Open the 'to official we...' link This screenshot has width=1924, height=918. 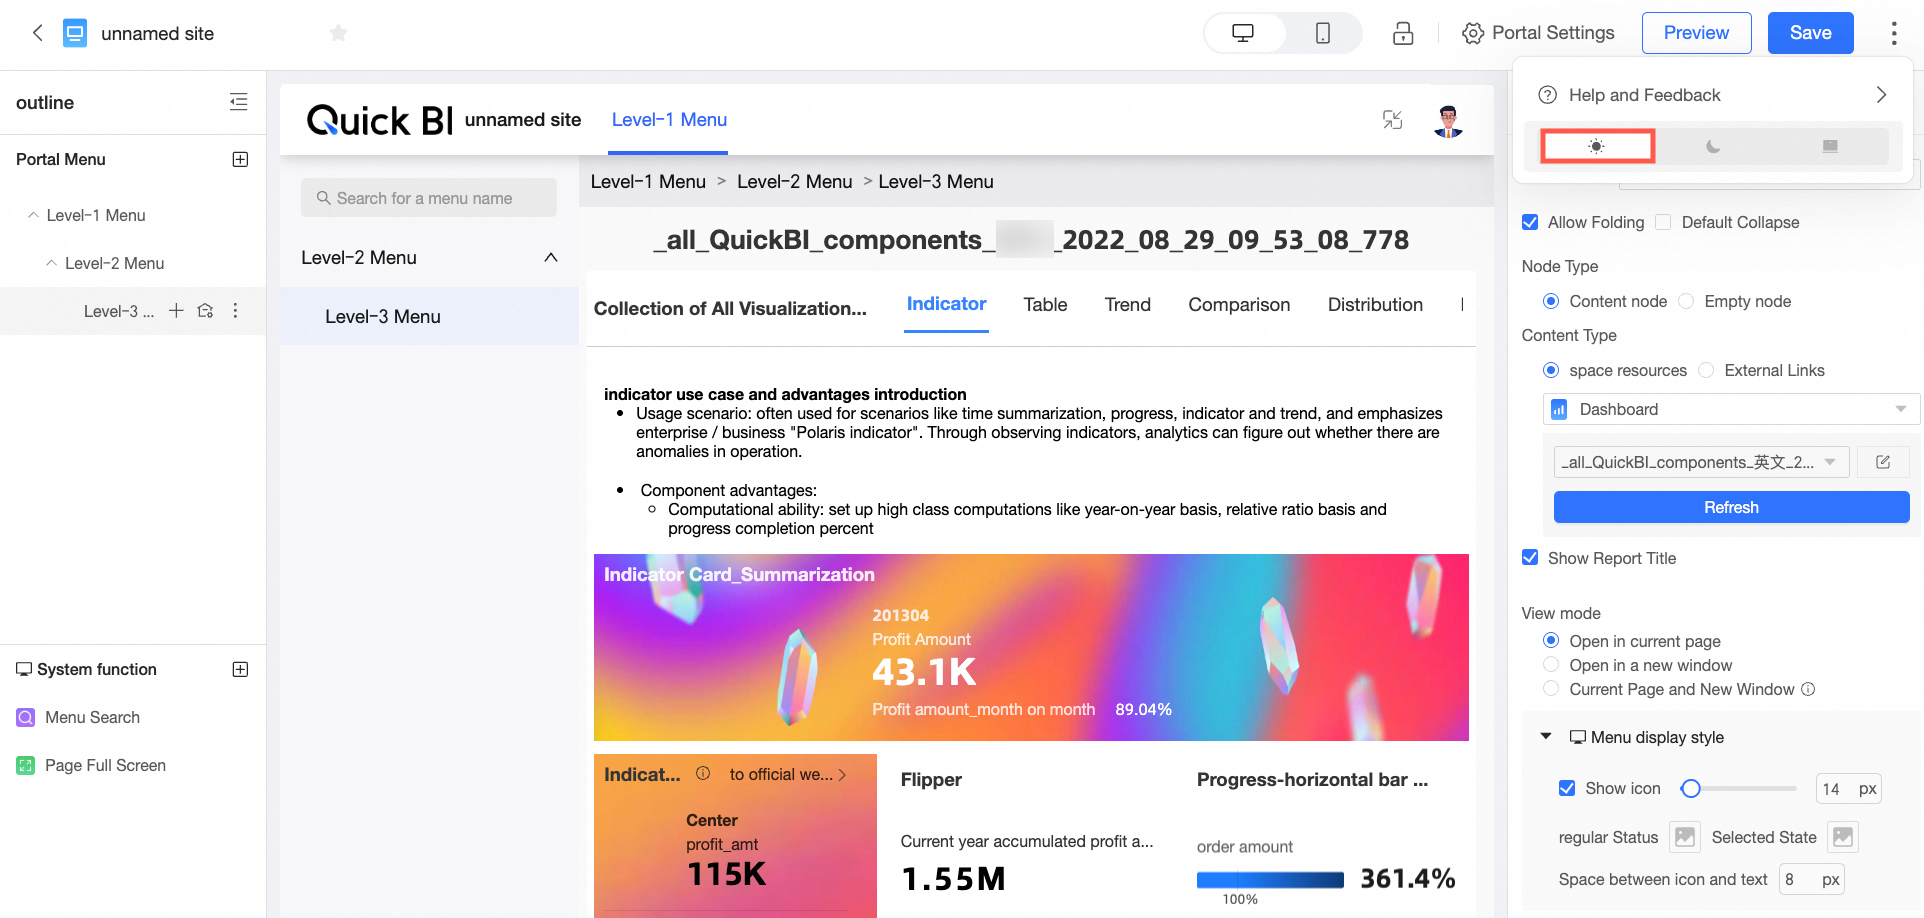coord(788,774)
